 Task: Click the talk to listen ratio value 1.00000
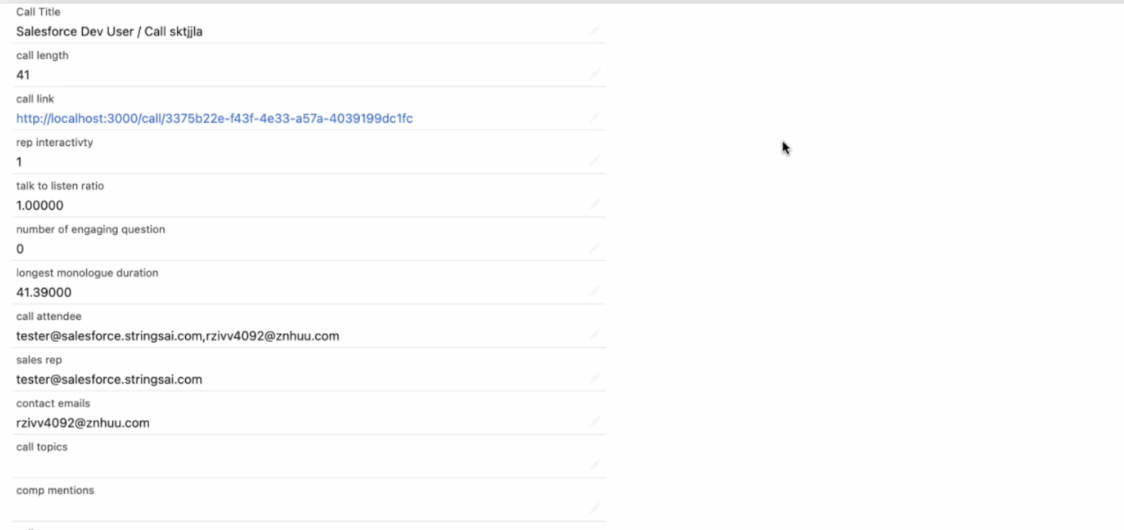(39, 206)
